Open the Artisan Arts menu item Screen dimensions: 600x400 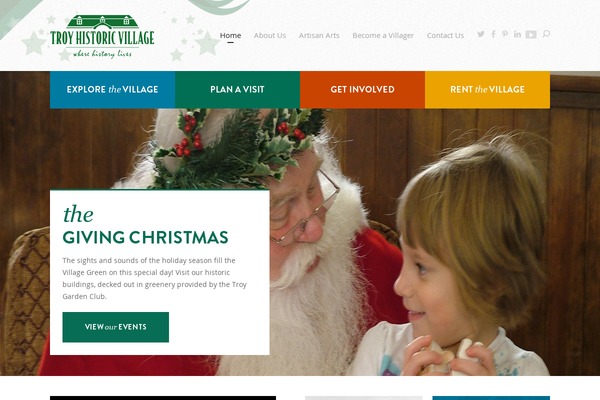(x=319, y=35)
